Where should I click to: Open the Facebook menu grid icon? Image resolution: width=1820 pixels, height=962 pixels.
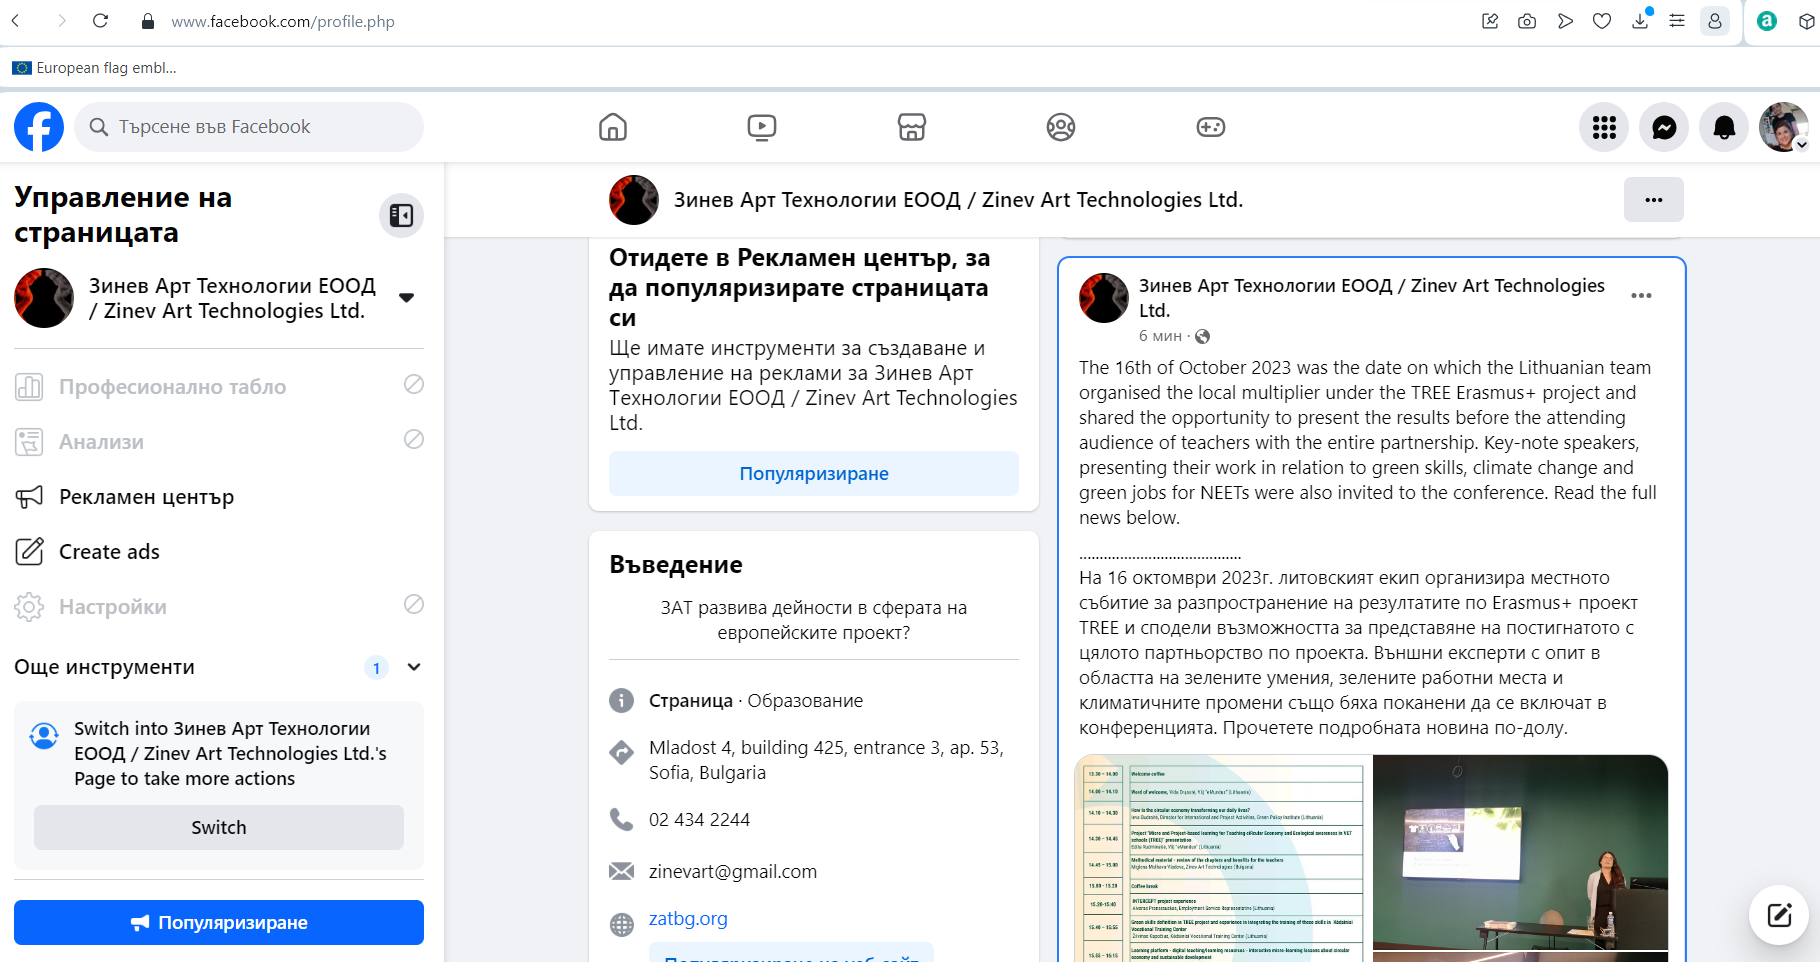point(1604,127)
